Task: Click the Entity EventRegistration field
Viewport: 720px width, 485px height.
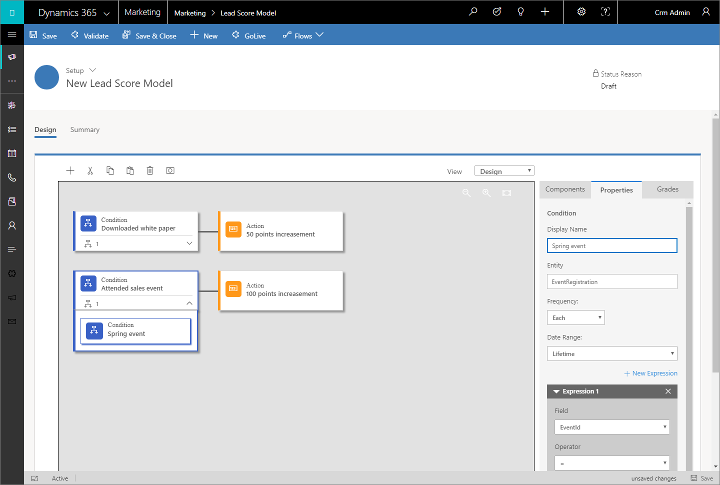Action: tap(612, 282)
